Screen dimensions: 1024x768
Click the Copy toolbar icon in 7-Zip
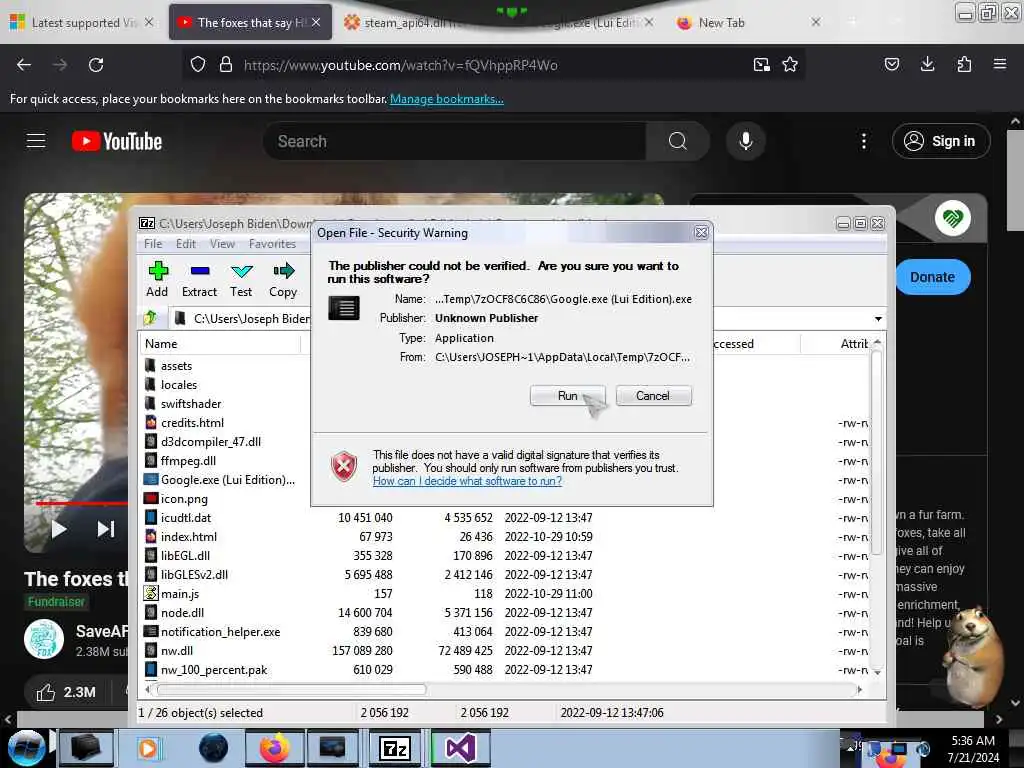click(x=283, y=280)
